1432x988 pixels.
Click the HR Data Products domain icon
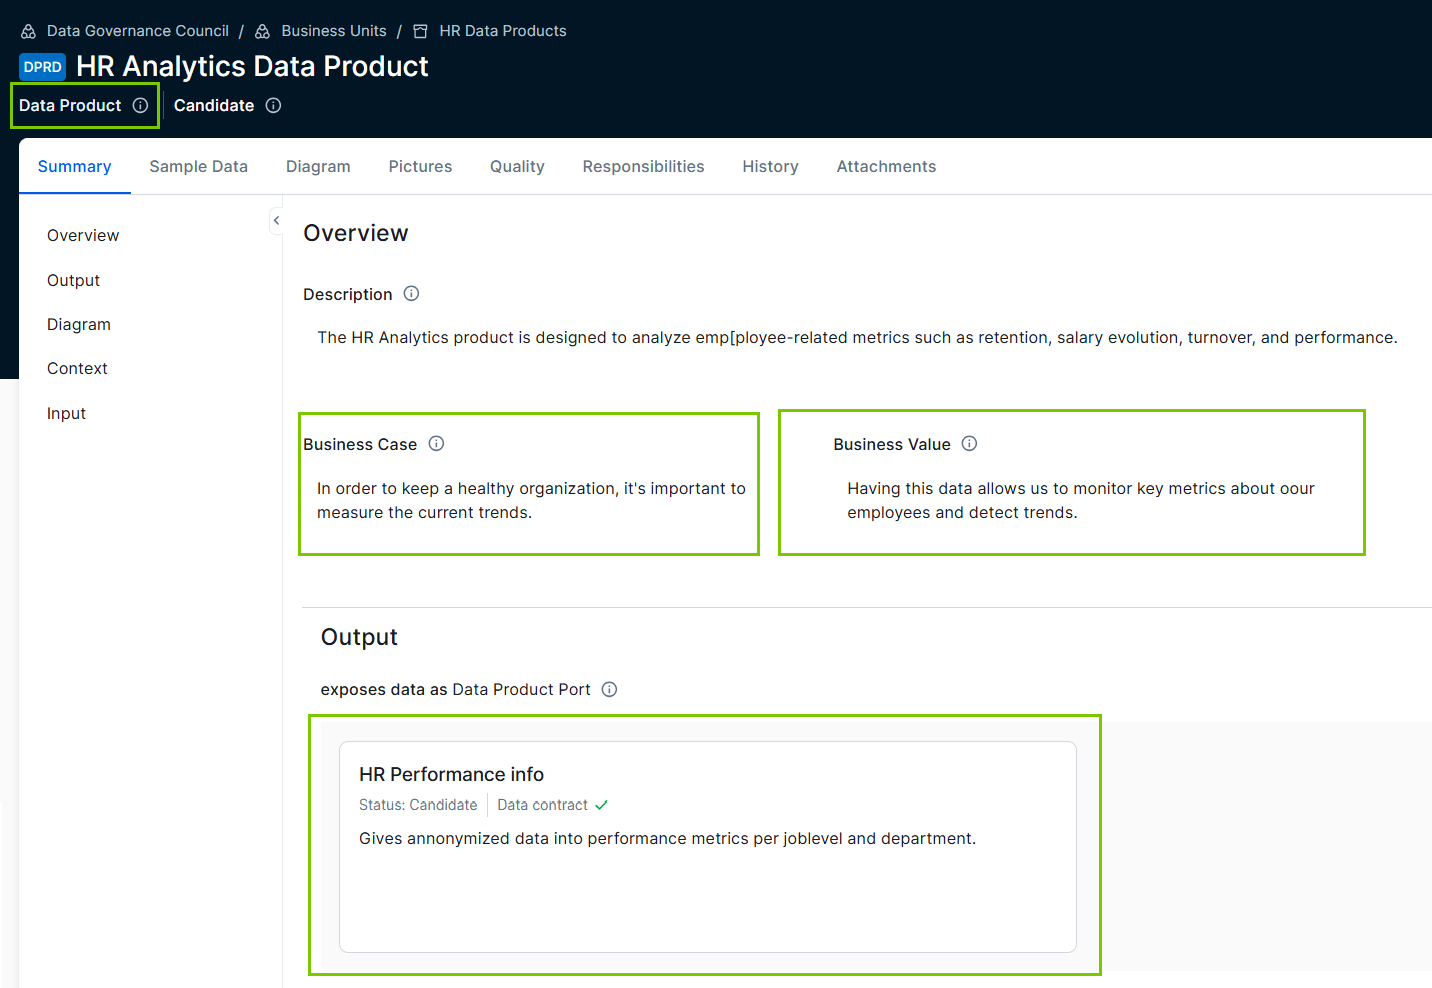[421, 31]
